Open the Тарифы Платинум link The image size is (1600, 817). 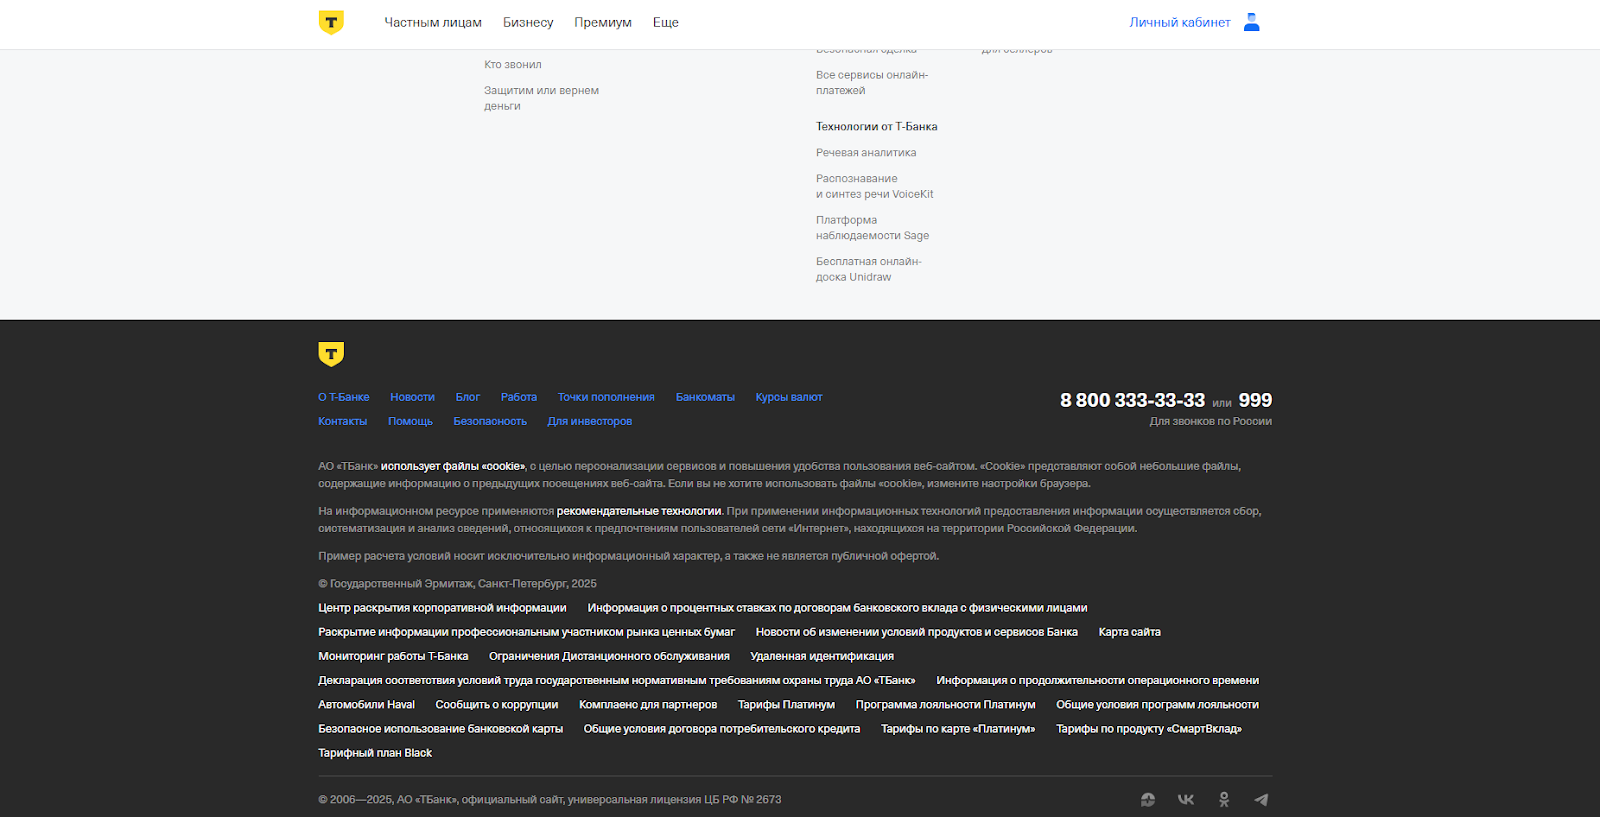coord(786,704)
